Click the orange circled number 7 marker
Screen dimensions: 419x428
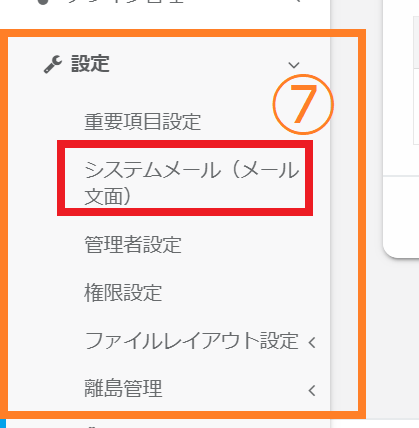point(303,104)
